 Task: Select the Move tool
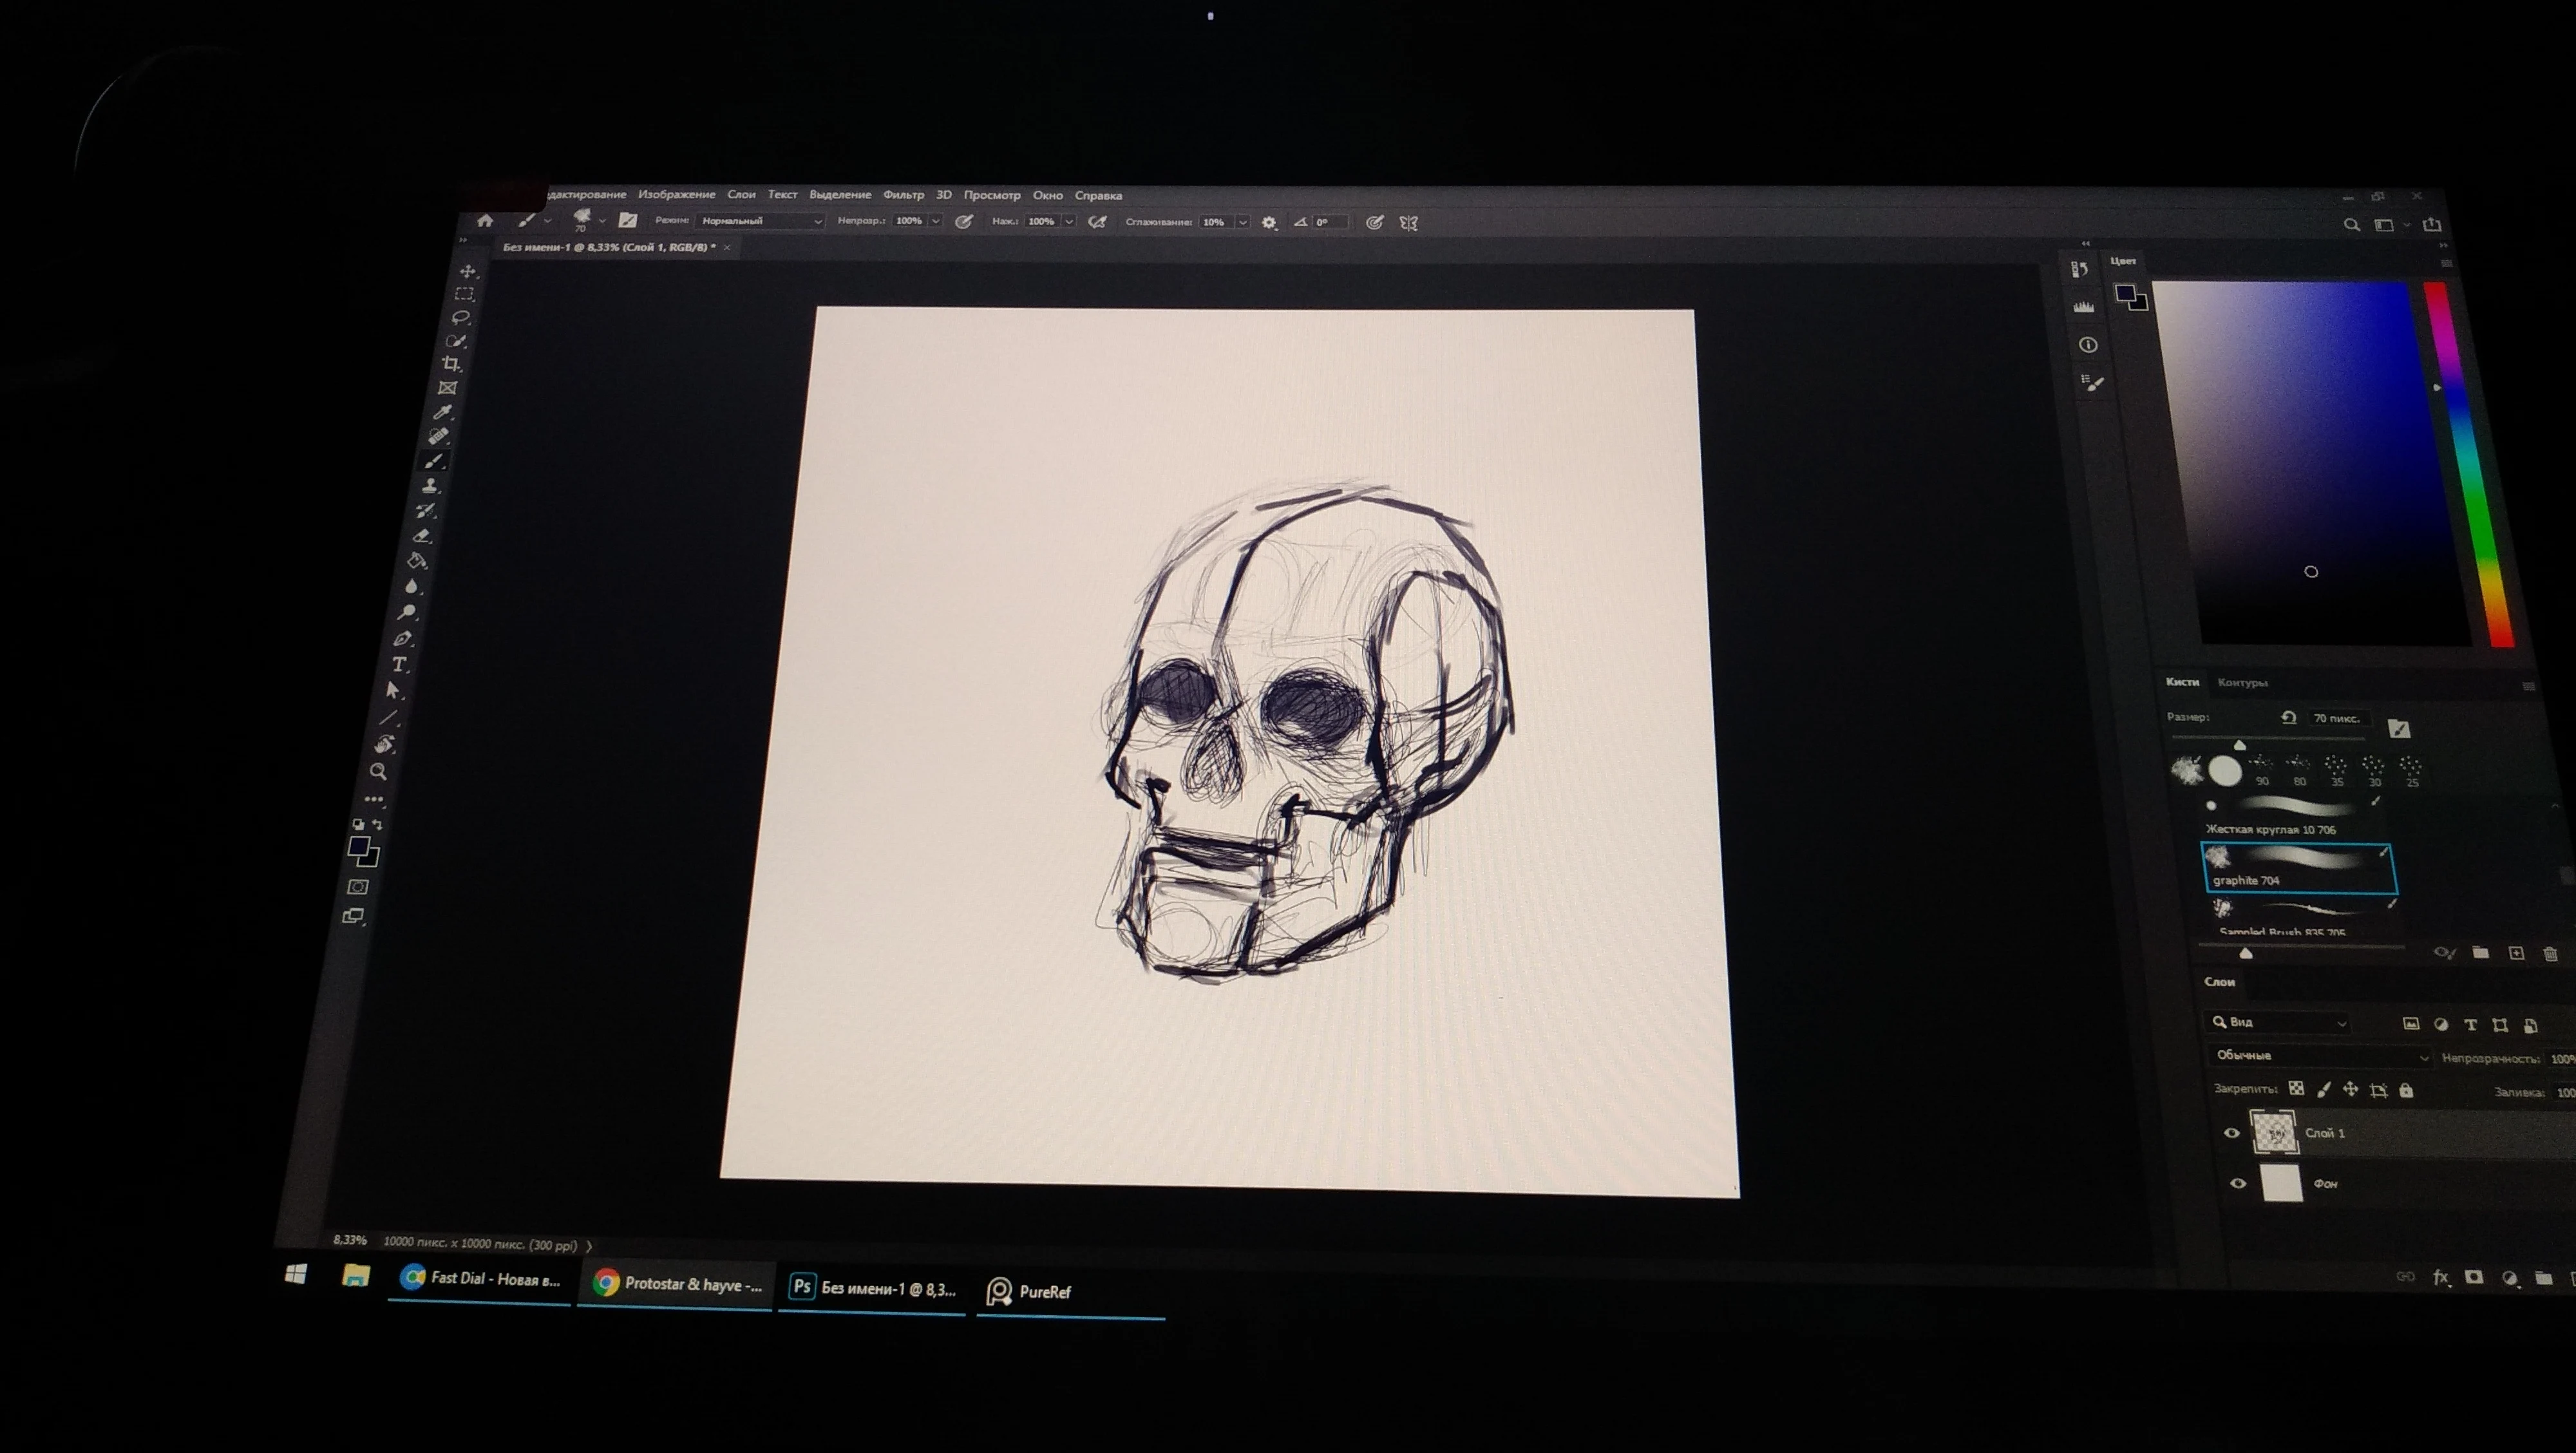point(468,271)
